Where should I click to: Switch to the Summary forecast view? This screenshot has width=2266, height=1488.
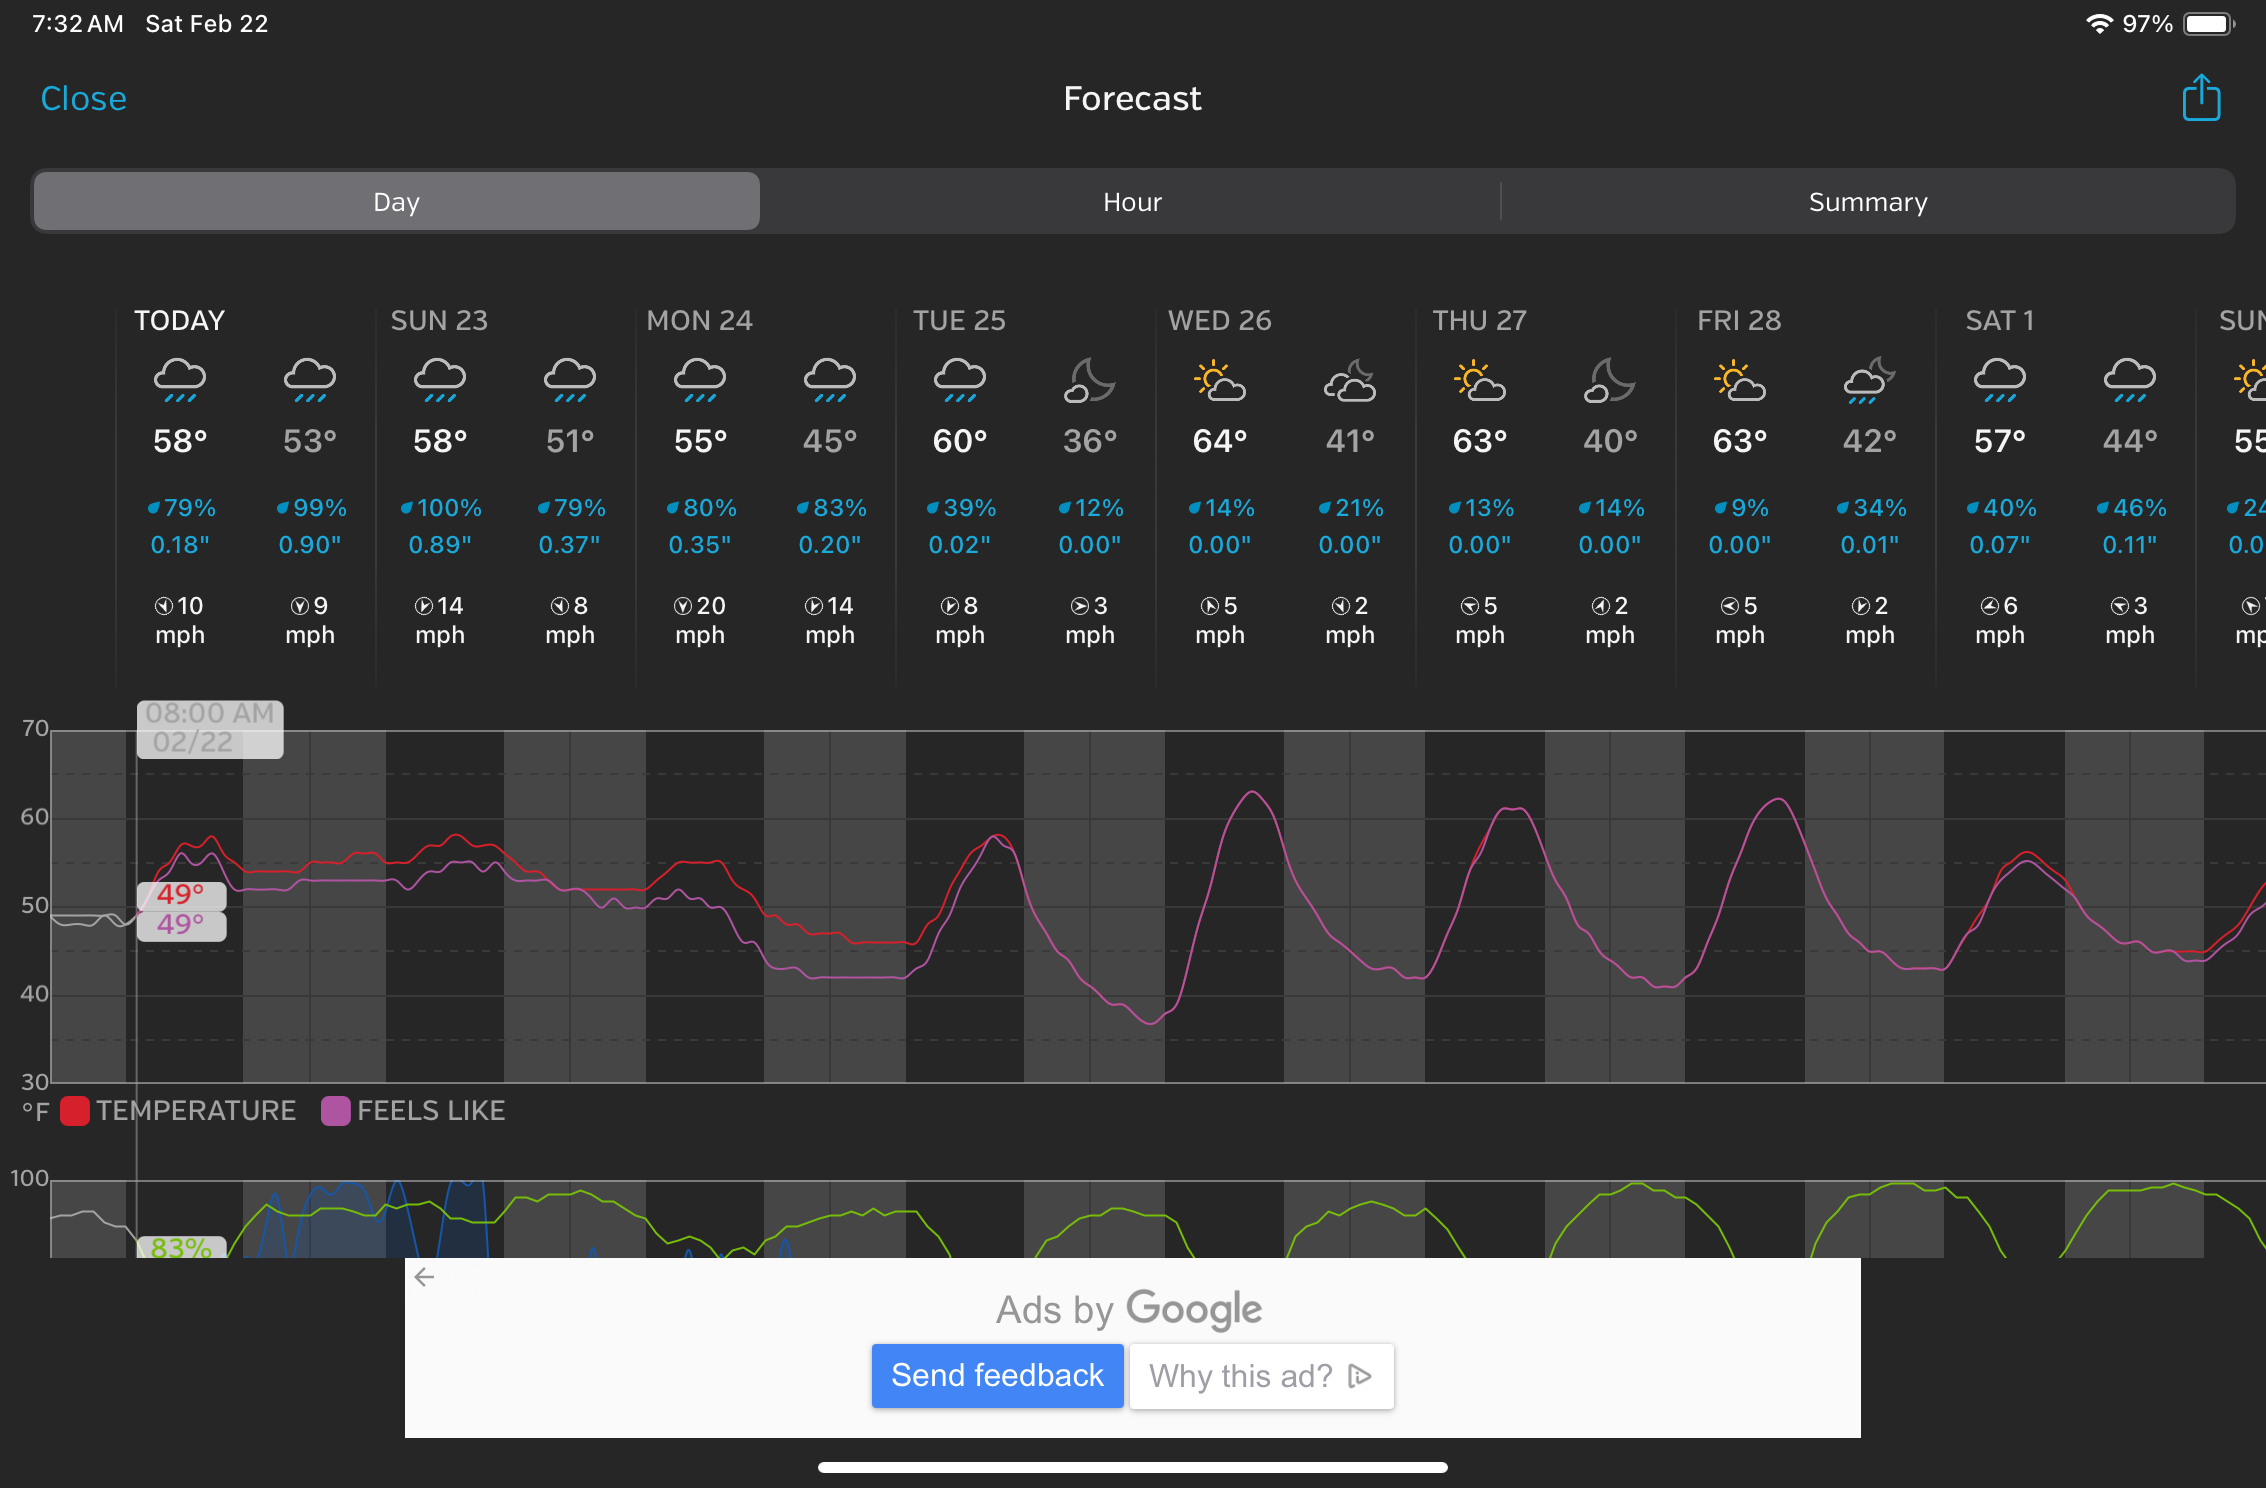[x=1867, y=202]
